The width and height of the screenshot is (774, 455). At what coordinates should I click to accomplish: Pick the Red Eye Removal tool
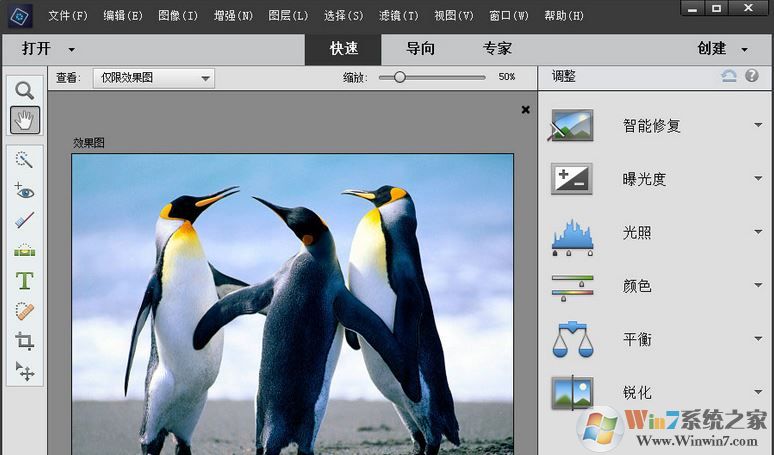(24, 190)
